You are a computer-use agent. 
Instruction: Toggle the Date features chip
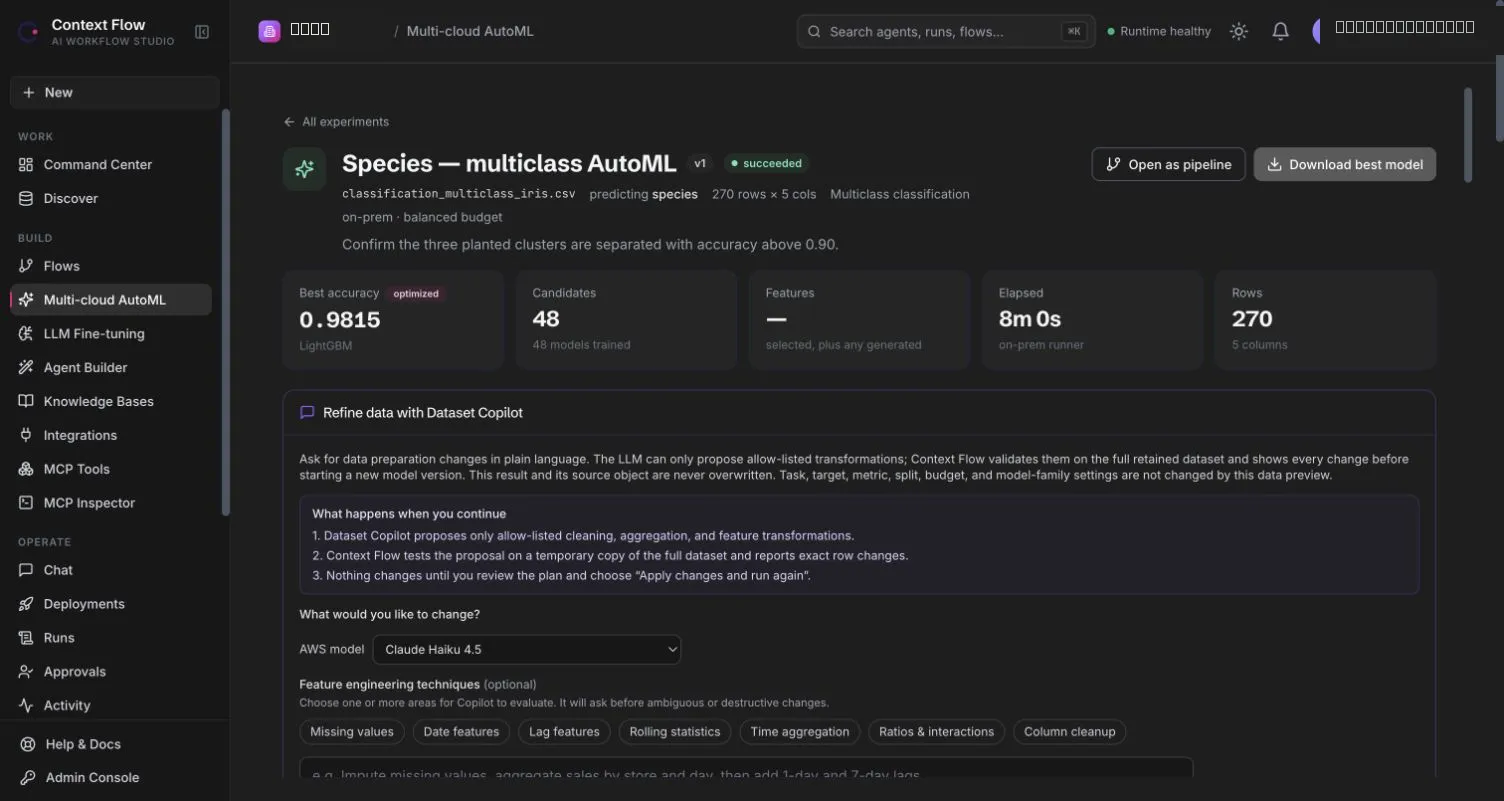click(461, 732)
